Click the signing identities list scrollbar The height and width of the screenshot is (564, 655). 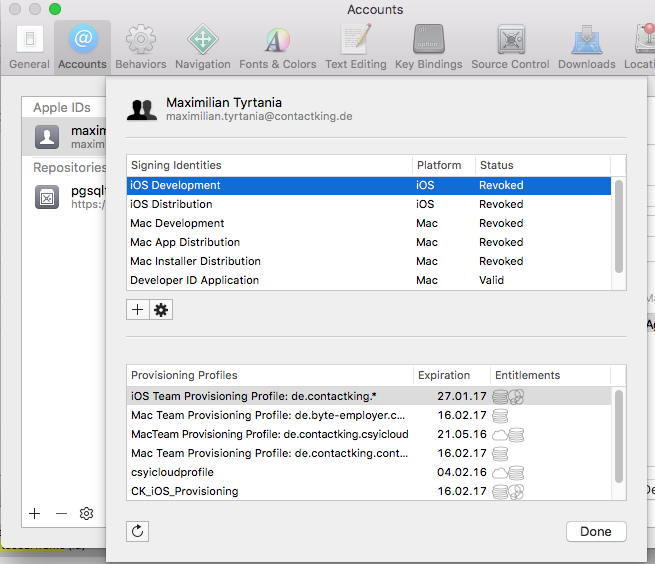[619, 226]
